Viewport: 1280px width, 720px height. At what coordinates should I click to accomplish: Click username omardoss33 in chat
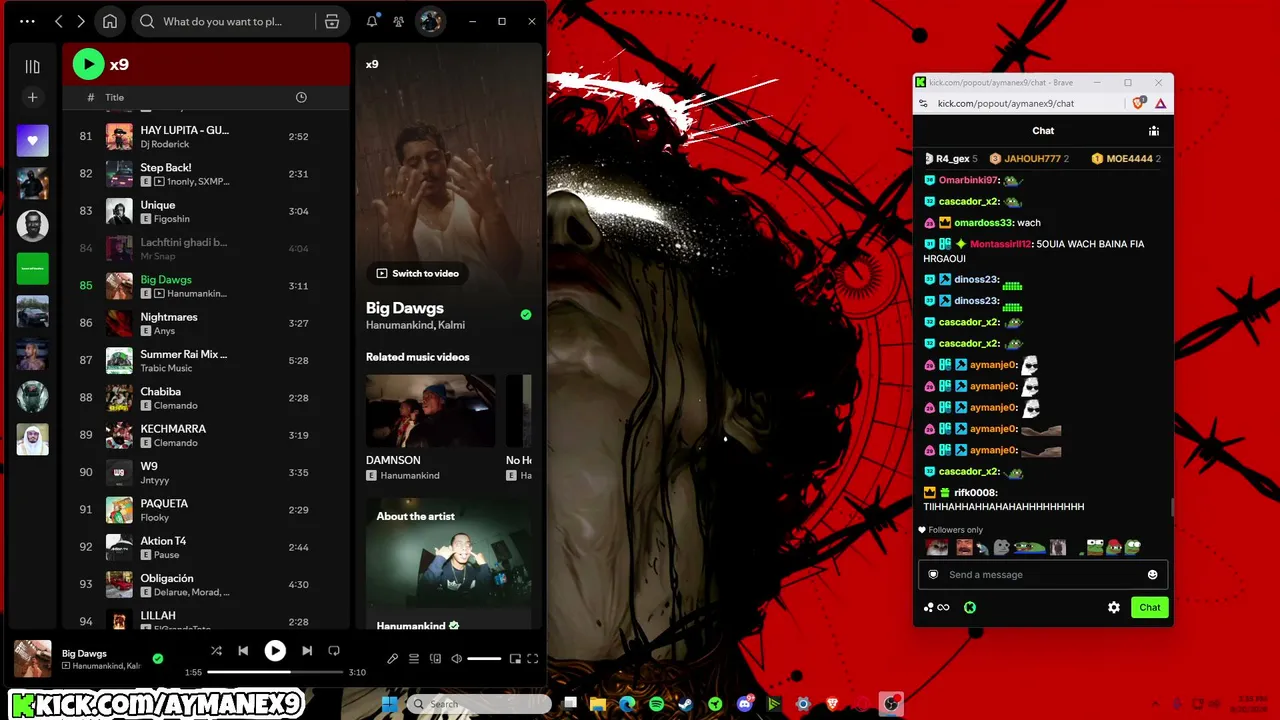(x=983, y=223)
